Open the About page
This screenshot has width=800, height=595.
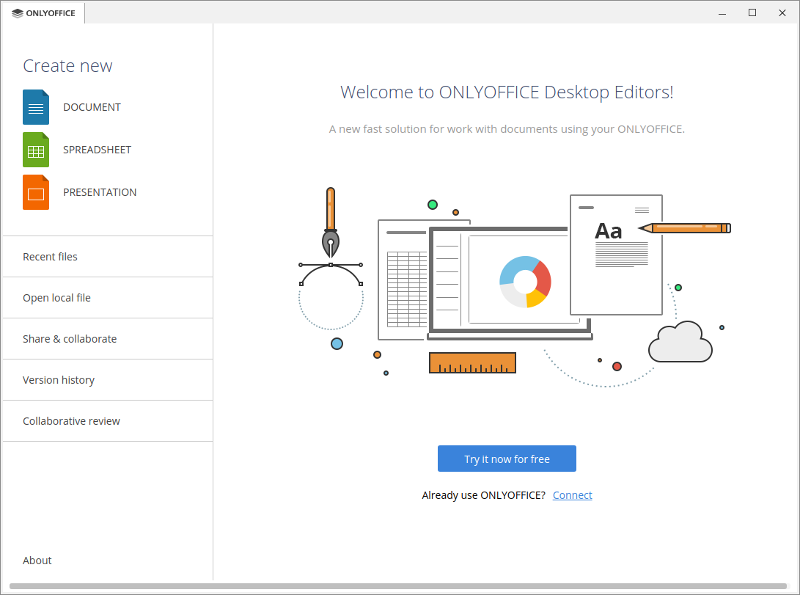tap(37, 560)
